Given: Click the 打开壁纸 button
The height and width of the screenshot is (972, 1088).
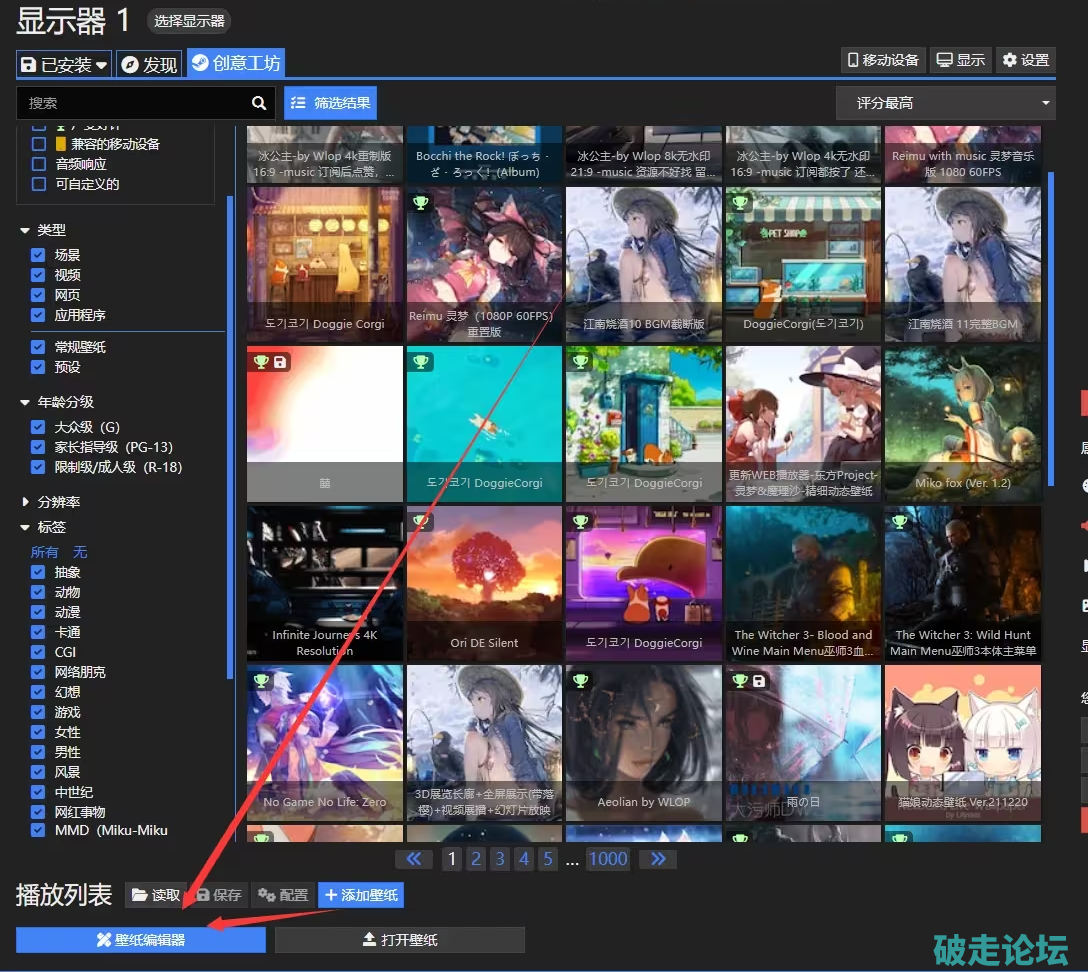Looking at the screenshot, I should pyautogui.click(x=400, y=940).
